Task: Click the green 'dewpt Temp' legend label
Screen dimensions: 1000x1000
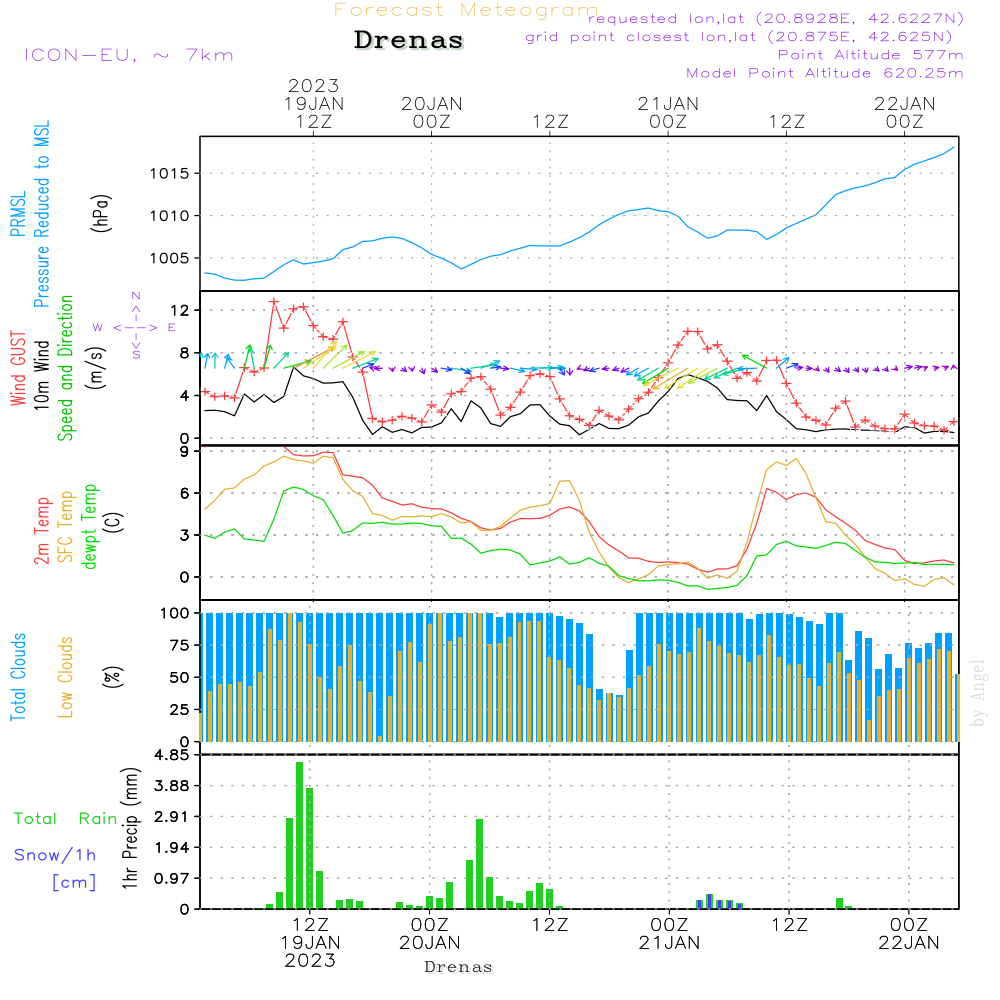Action: click(x=89, y=526)
